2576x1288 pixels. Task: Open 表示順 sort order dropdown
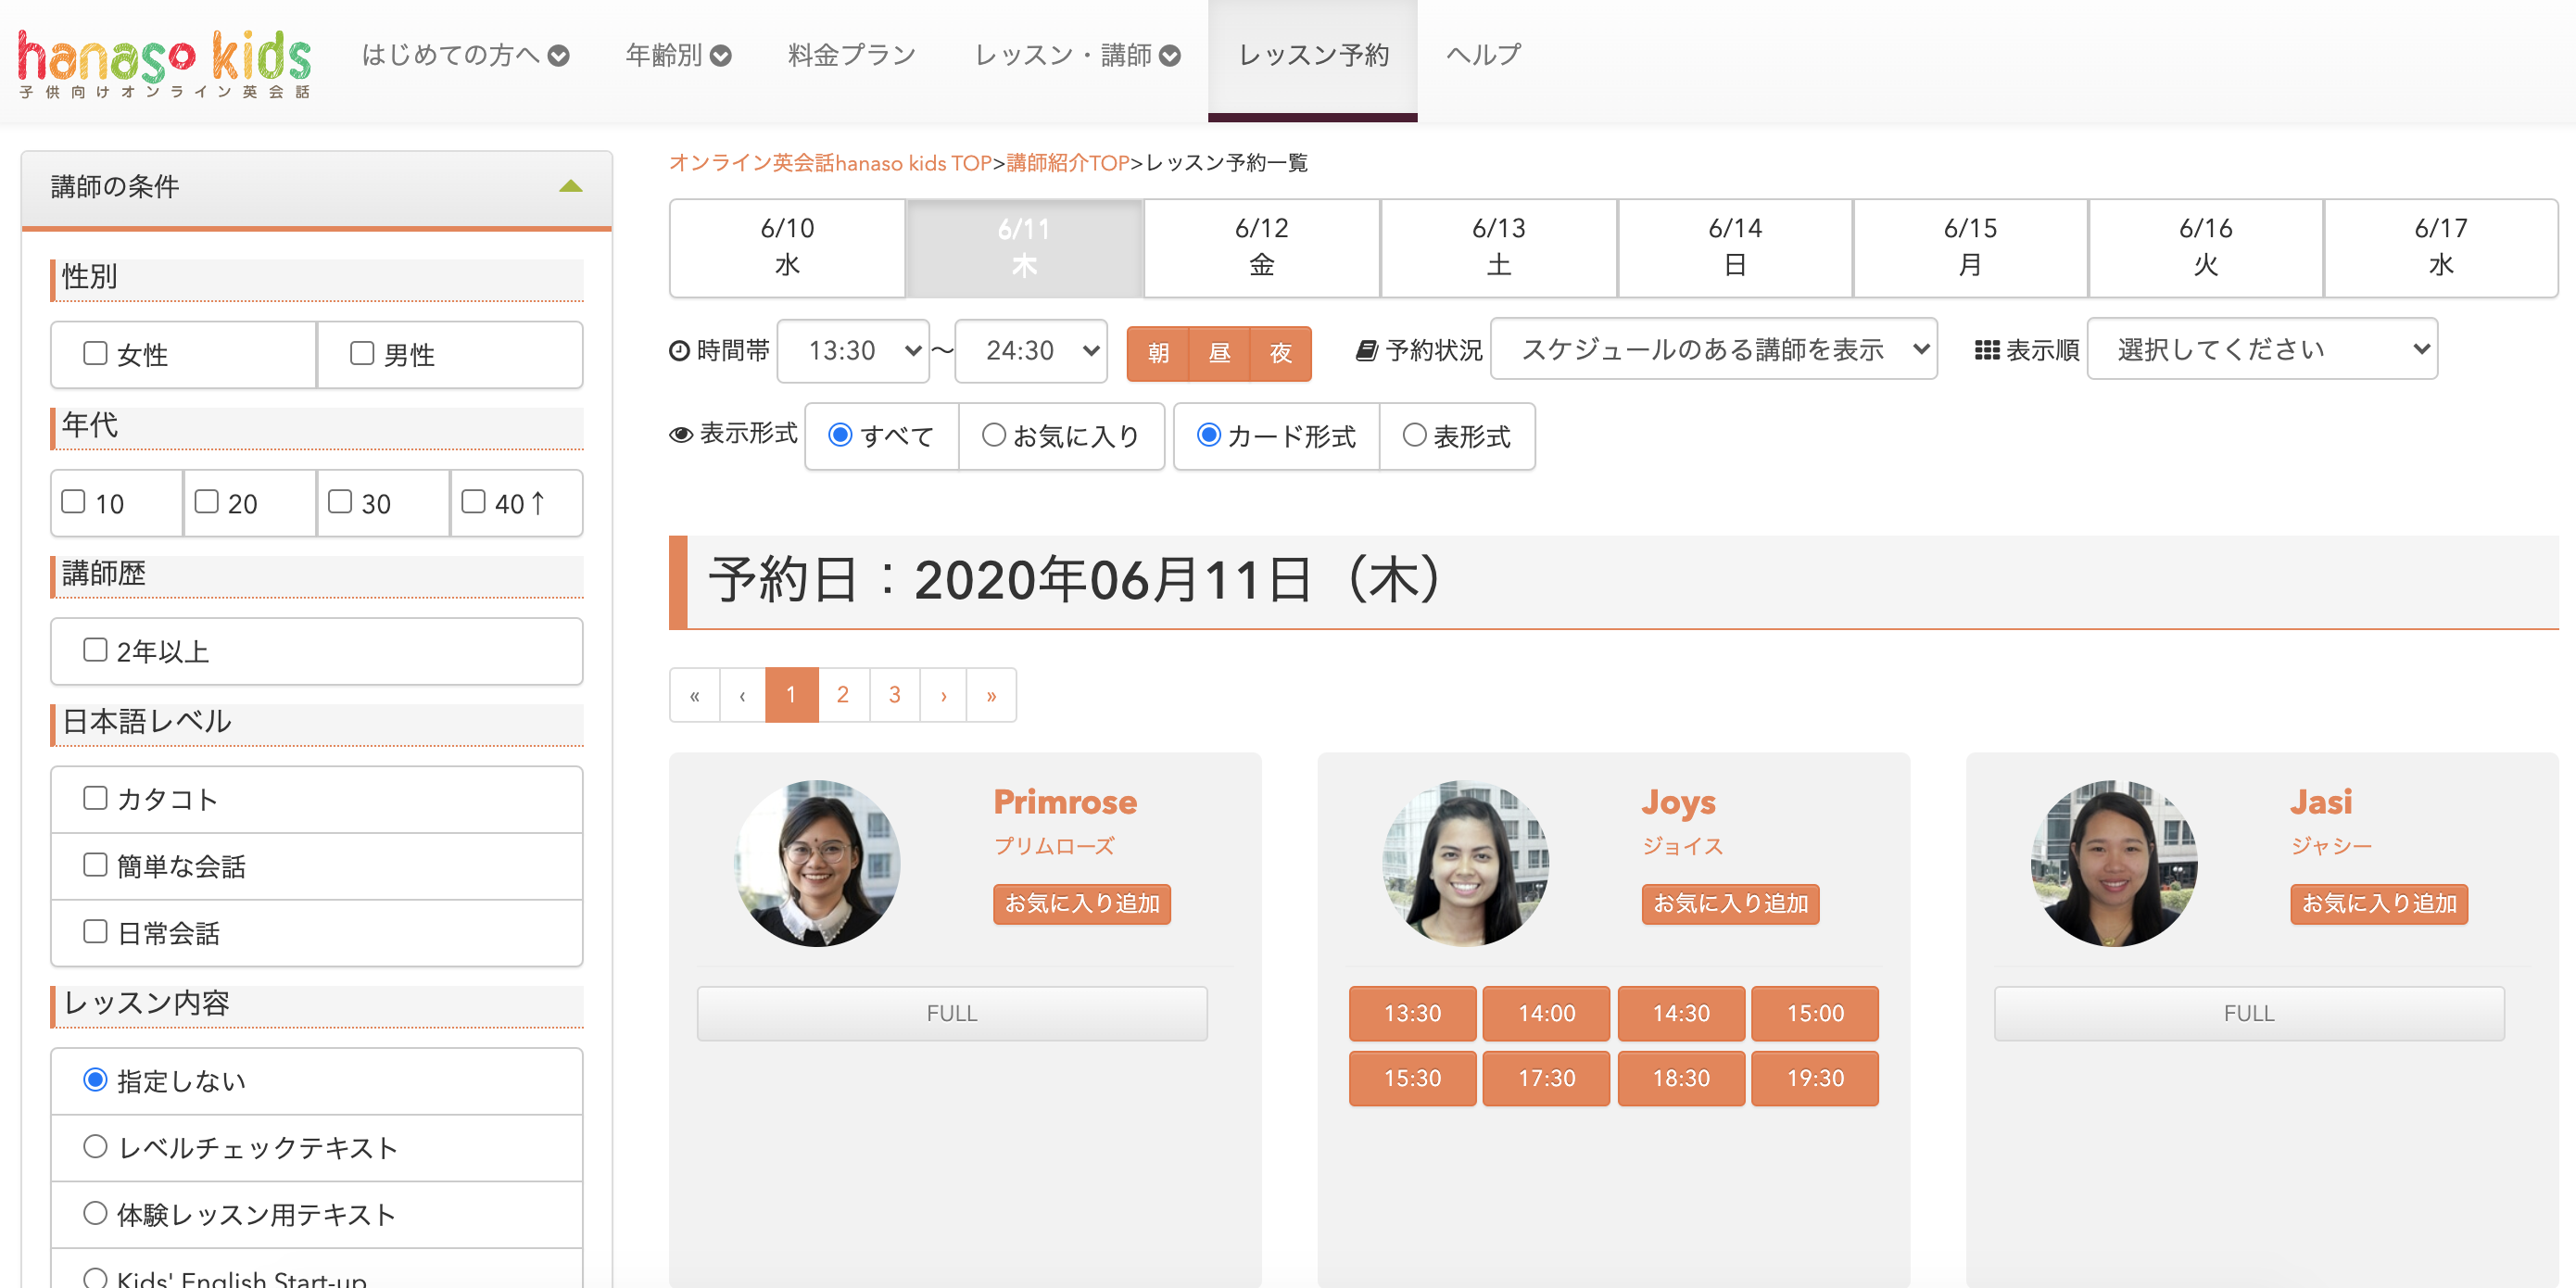[x=2262, y=349]
